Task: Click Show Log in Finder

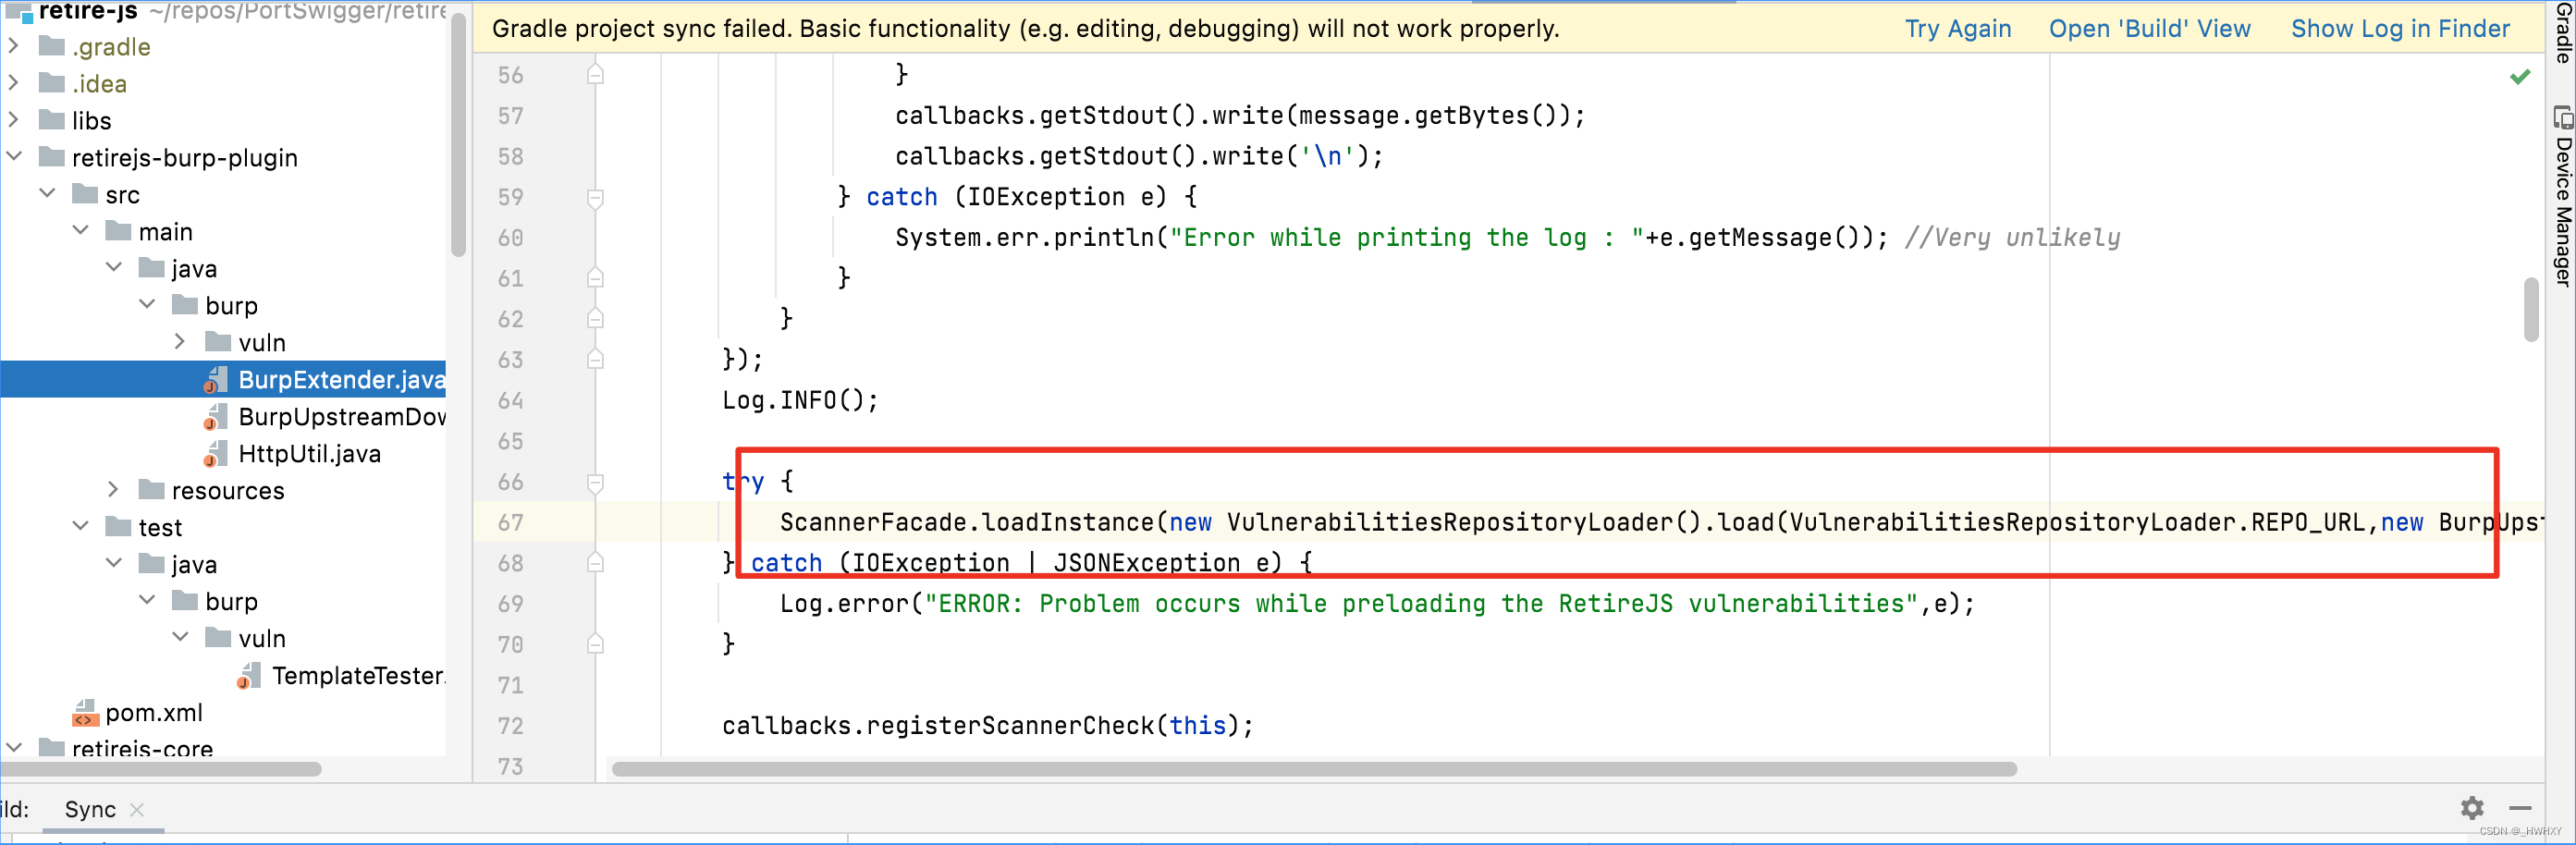Action: tap(2400, 28)
